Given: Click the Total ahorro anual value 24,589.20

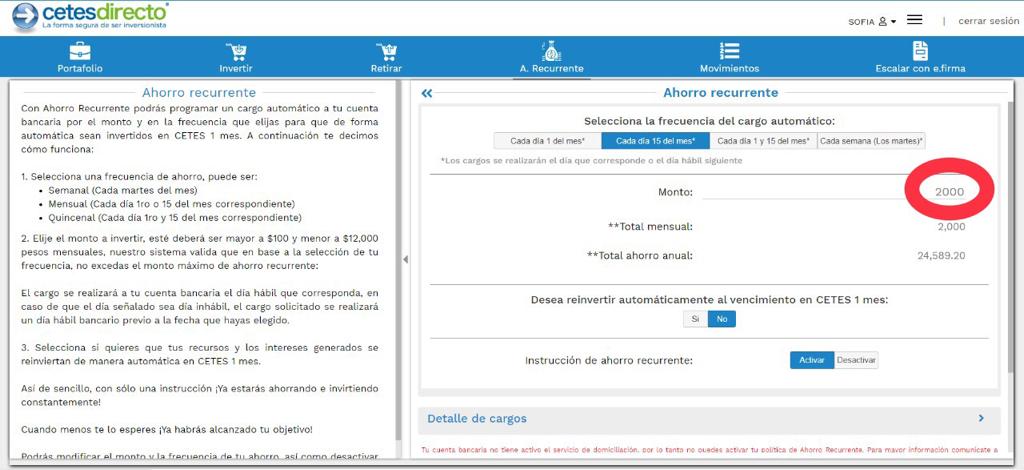Looking at the screenshot, I should [941, 256].
